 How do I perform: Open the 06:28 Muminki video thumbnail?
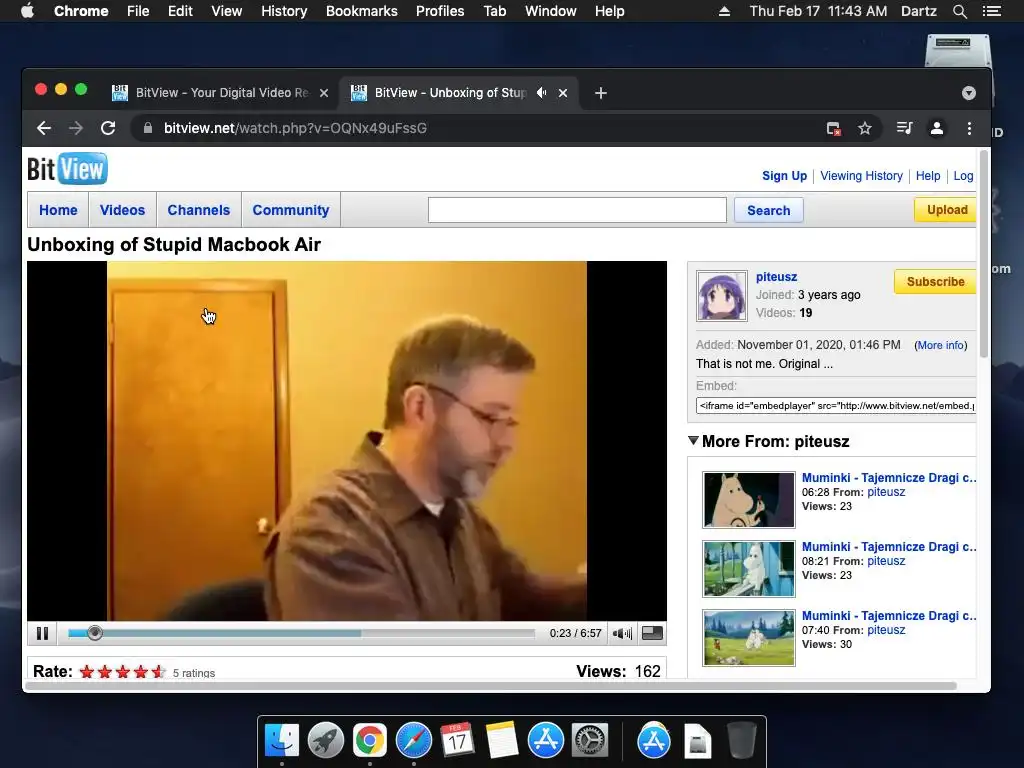coord(749,500)
